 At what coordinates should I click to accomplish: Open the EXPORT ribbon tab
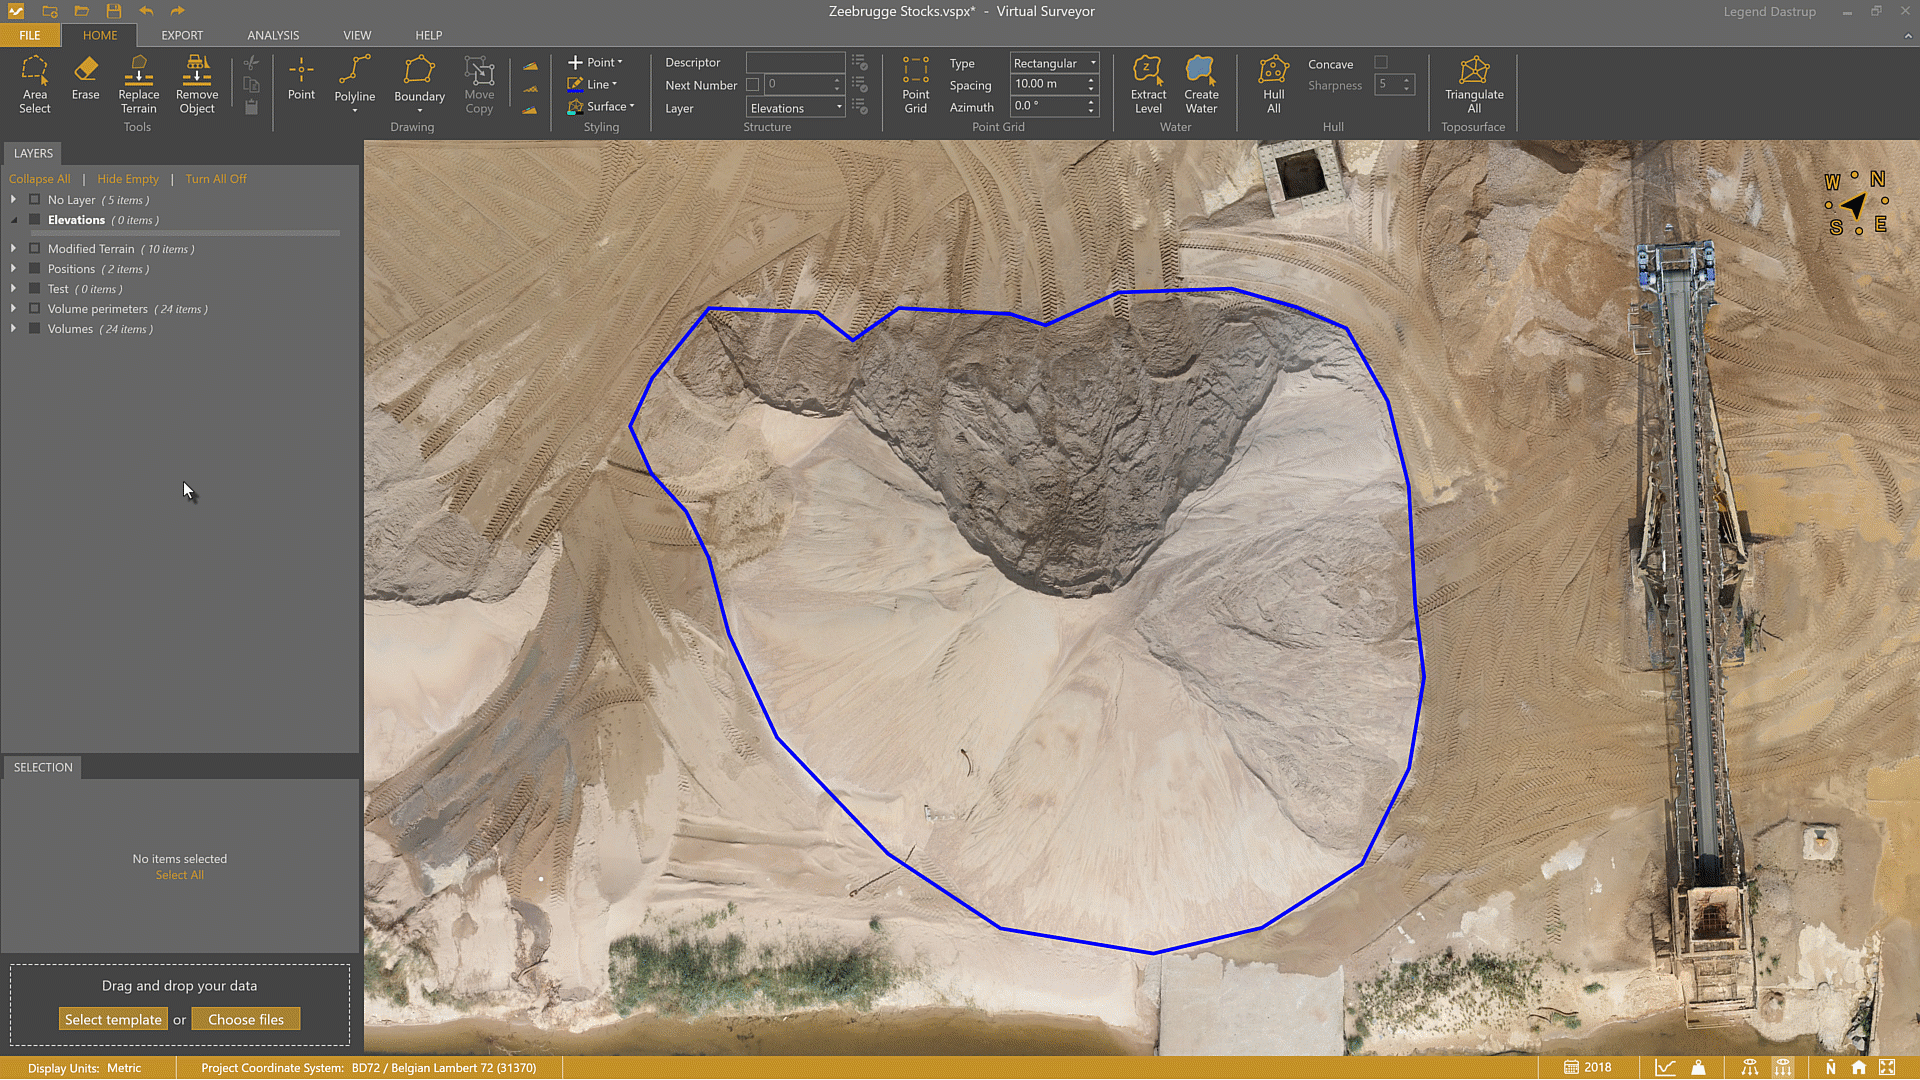pos(182,35)
